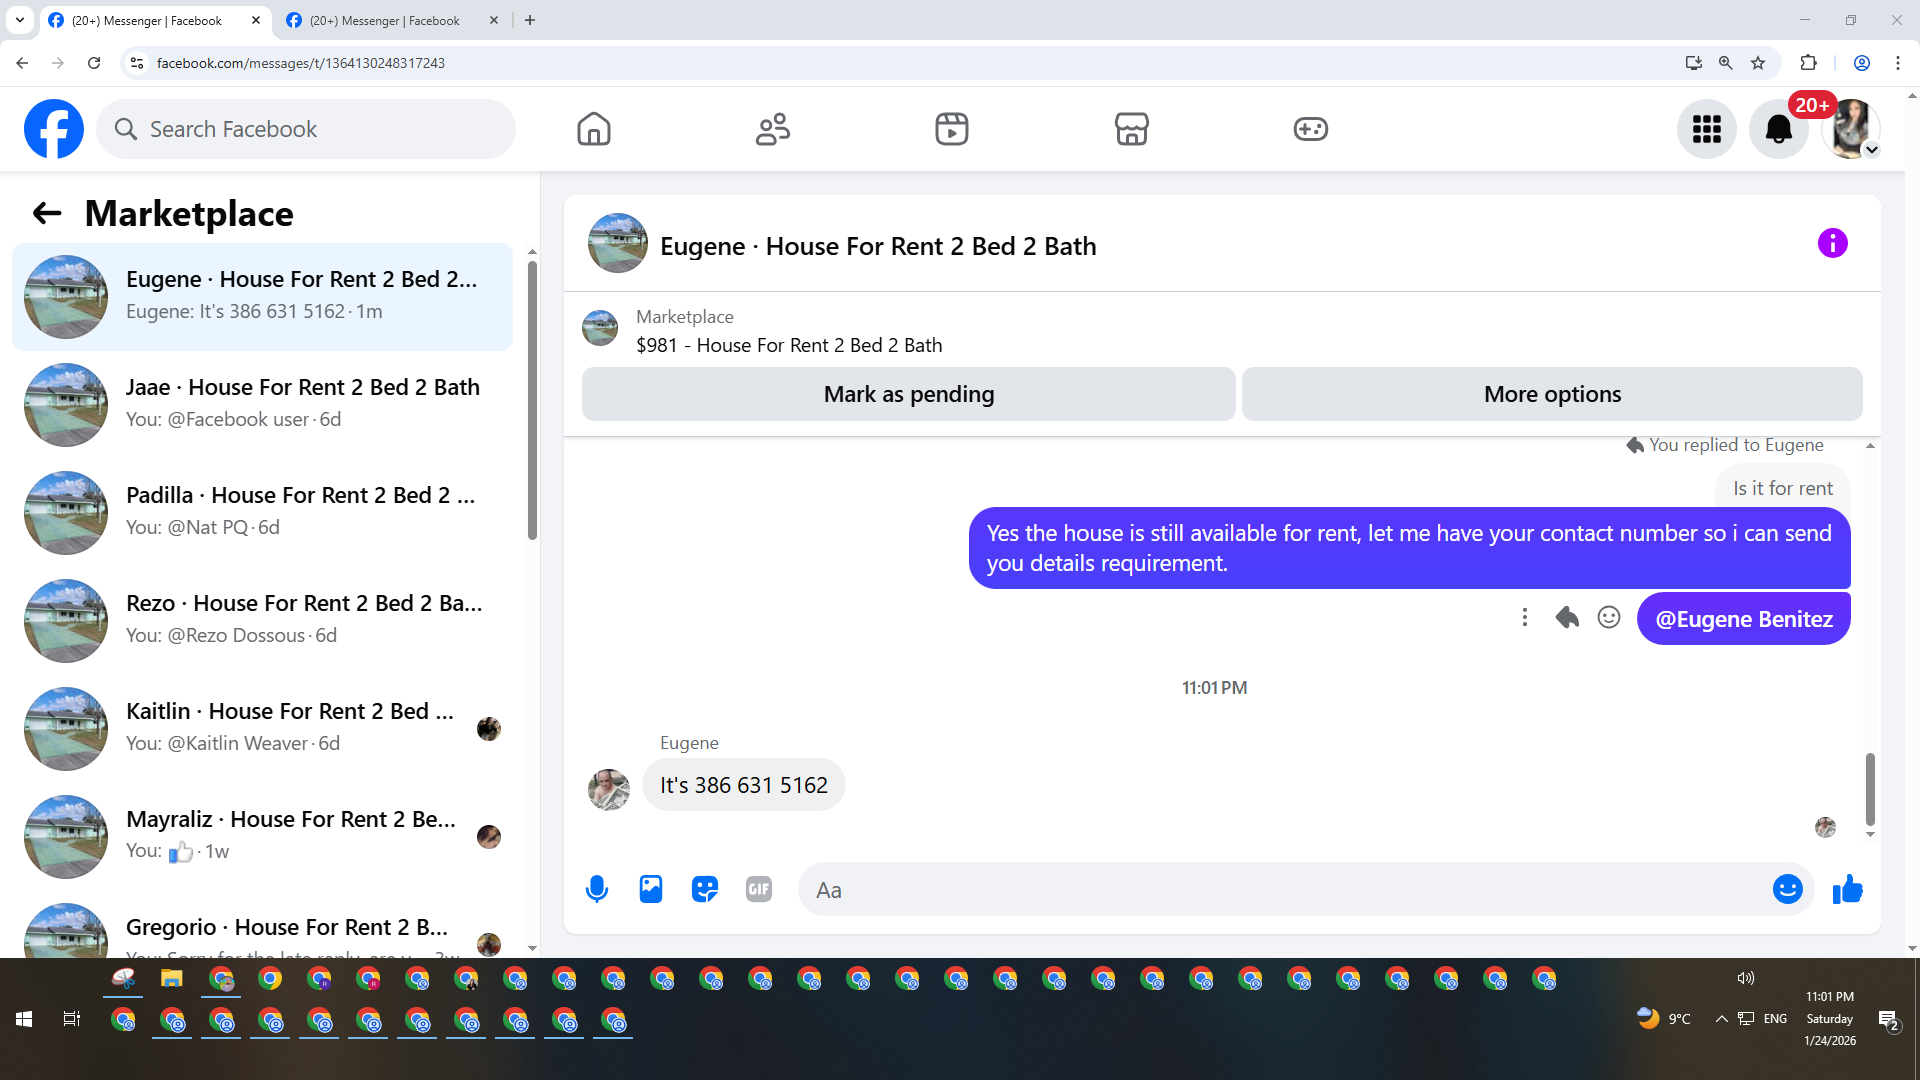1920x1080 pixels.
Task: React to message with smiley icon
Action: [x=1609, y=618]
